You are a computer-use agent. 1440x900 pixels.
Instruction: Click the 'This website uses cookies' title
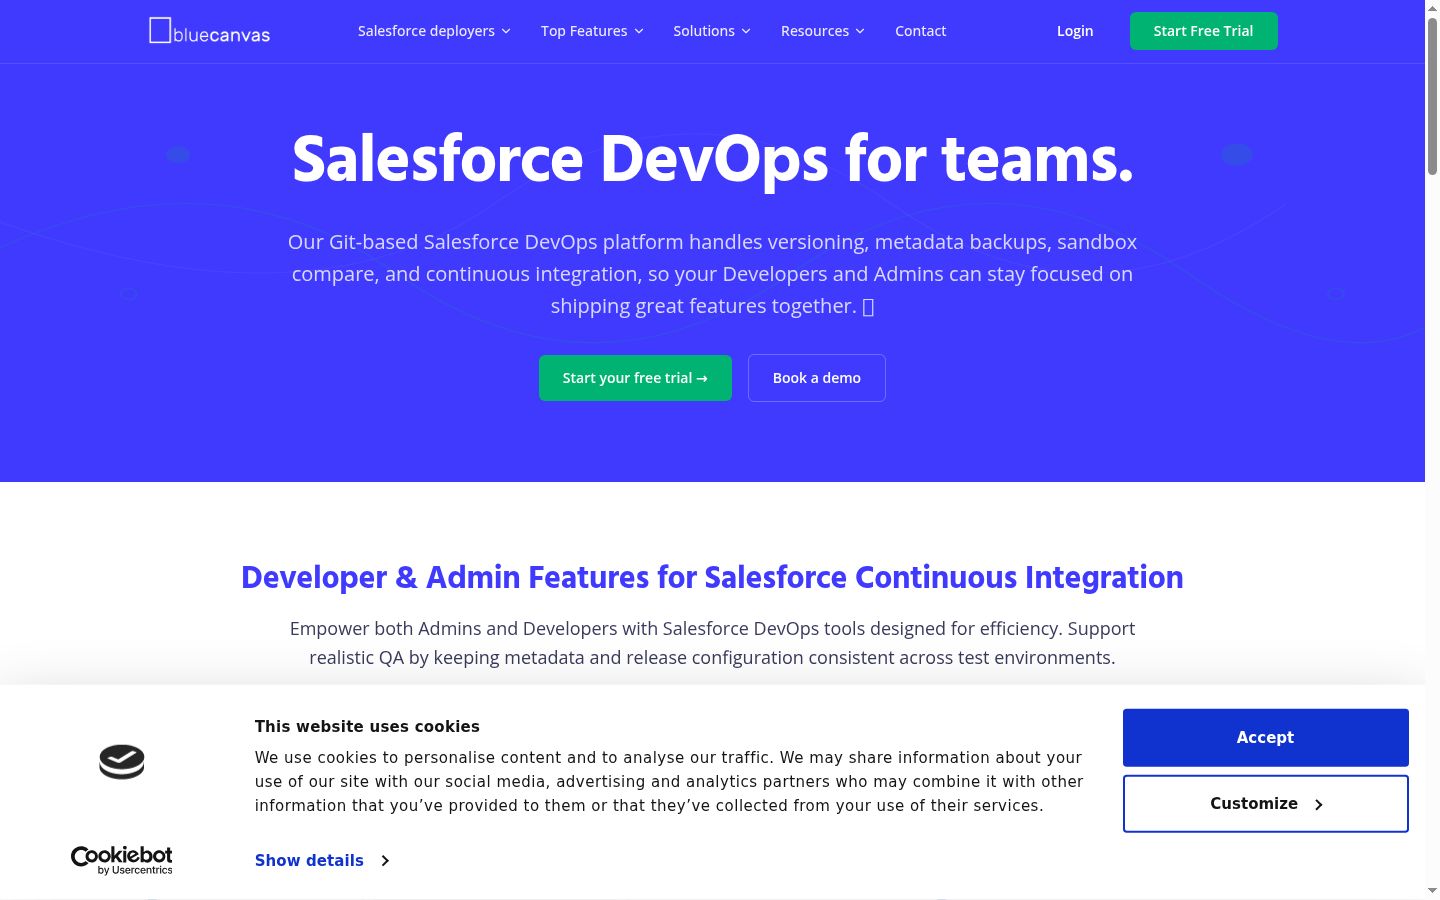[x=367, y=726]
